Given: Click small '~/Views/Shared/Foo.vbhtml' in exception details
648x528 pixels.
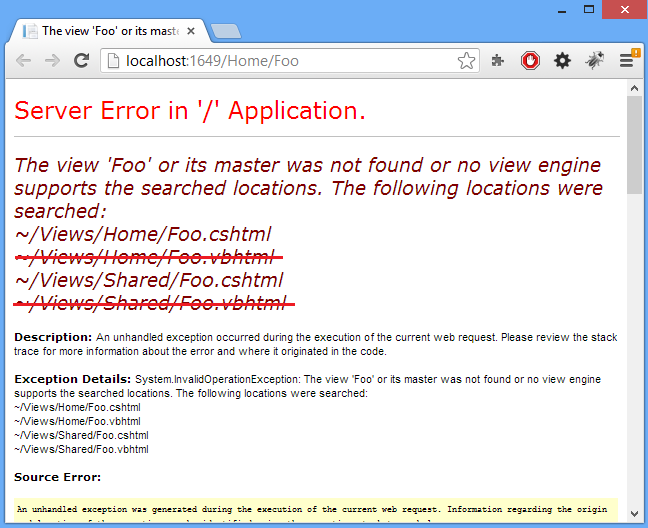Looking at the screenshot, I should pos(81,450).
